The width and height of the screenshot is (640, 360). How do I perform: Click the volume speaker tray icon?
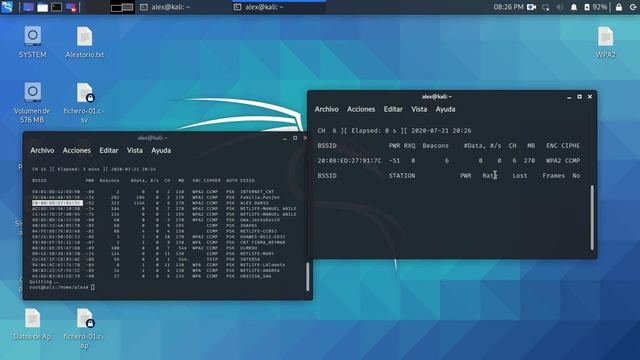click(x=560, y=7)
